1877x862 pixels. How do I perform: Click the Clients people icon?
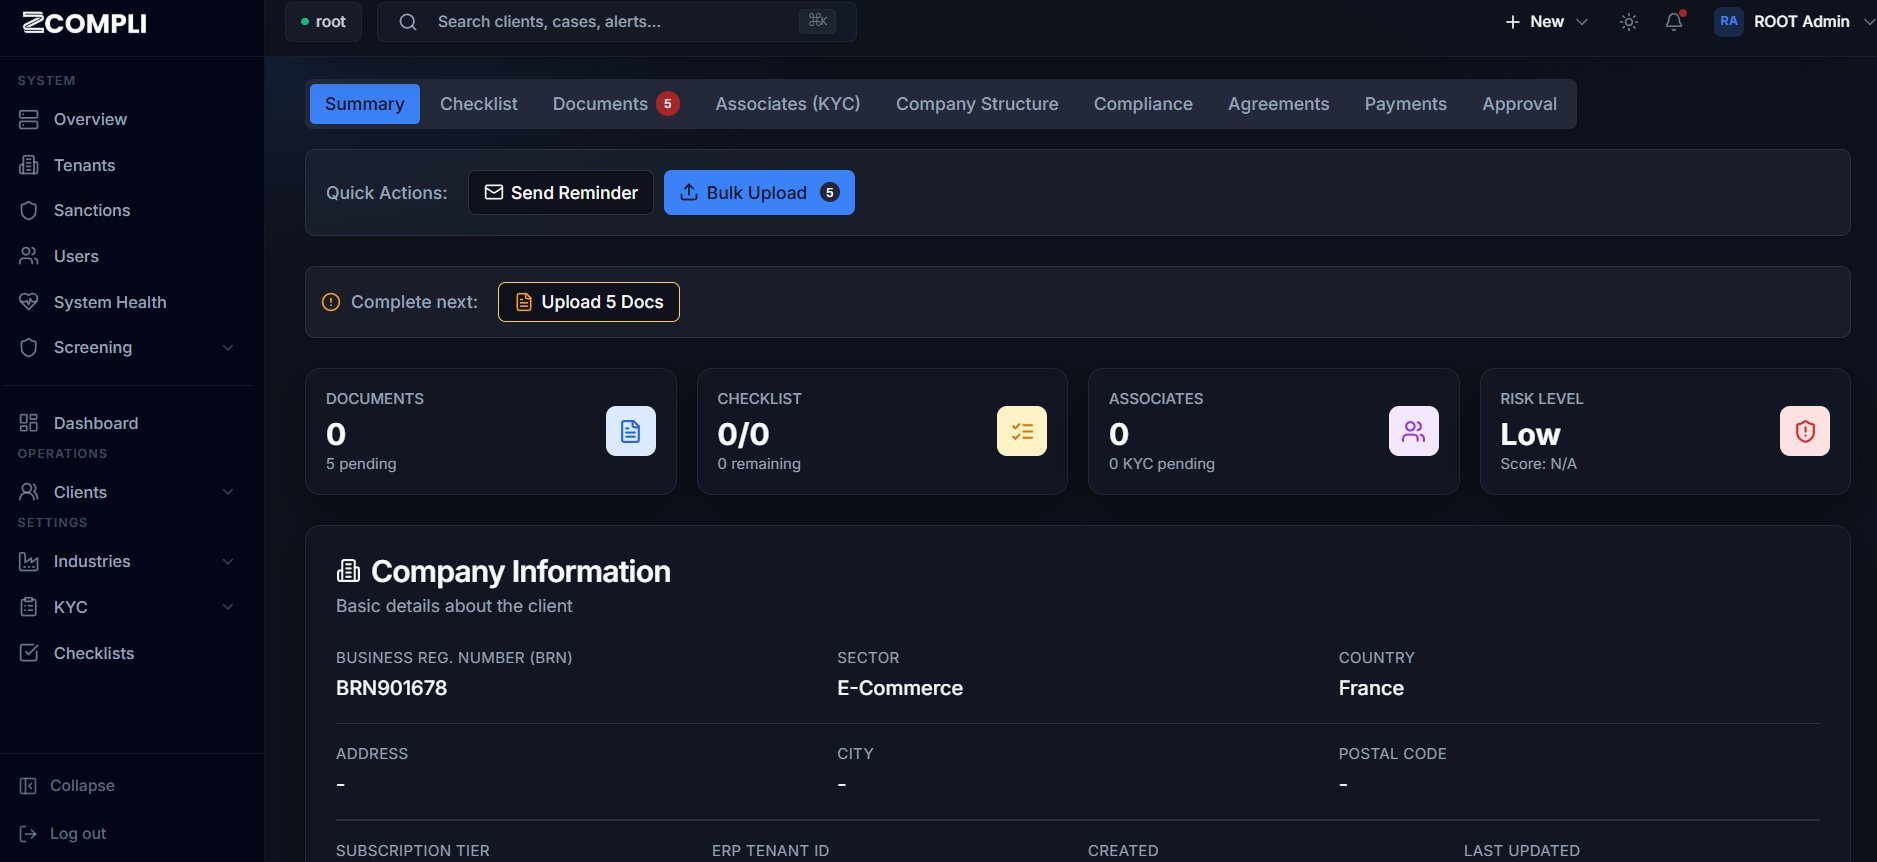click(29, 492)
